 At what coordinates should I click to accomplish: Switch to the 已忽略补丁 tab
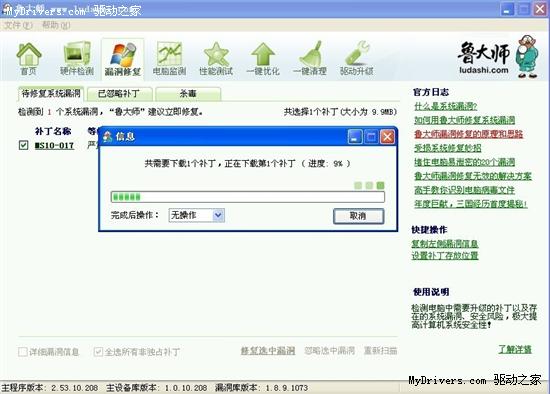click(x=120, y=94)
